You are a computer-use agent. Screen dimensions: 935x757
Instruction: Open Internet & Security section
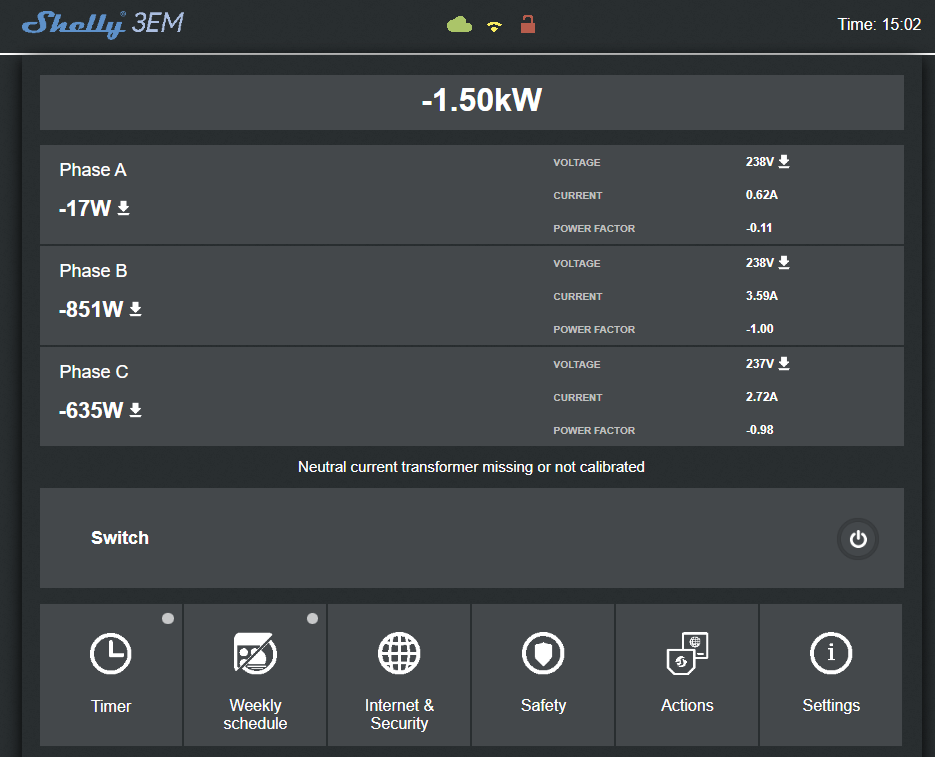click(x=399, y=675)
